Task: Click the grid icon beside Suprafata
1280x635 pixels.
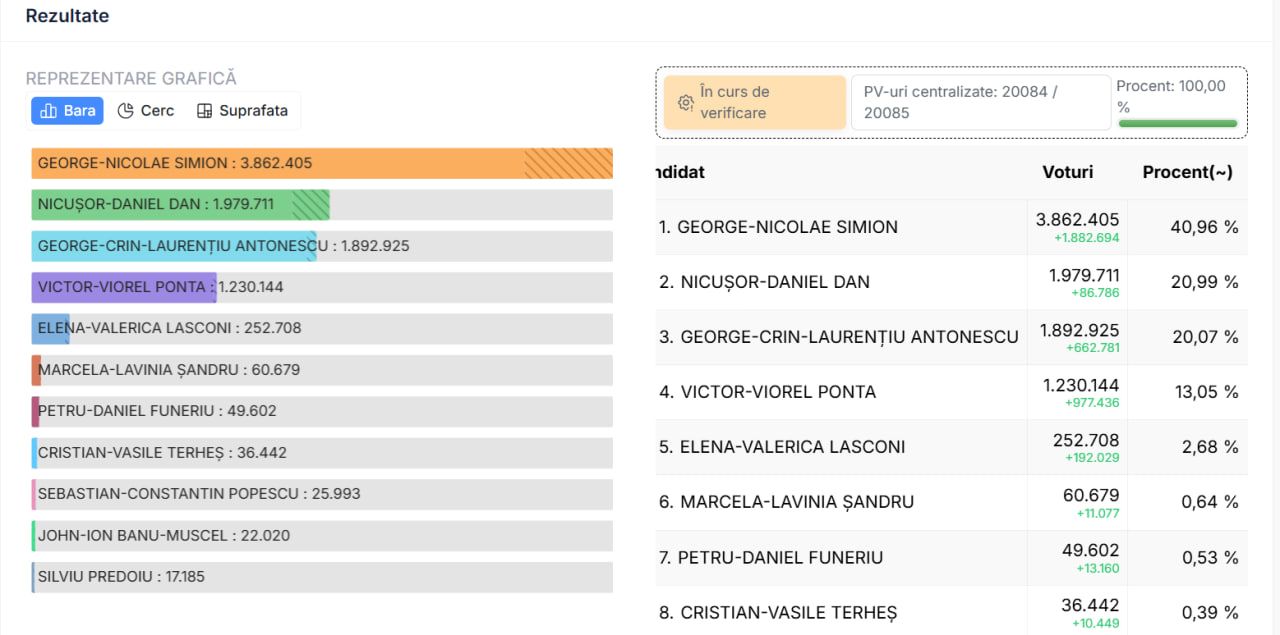Action: pos(204,111)
